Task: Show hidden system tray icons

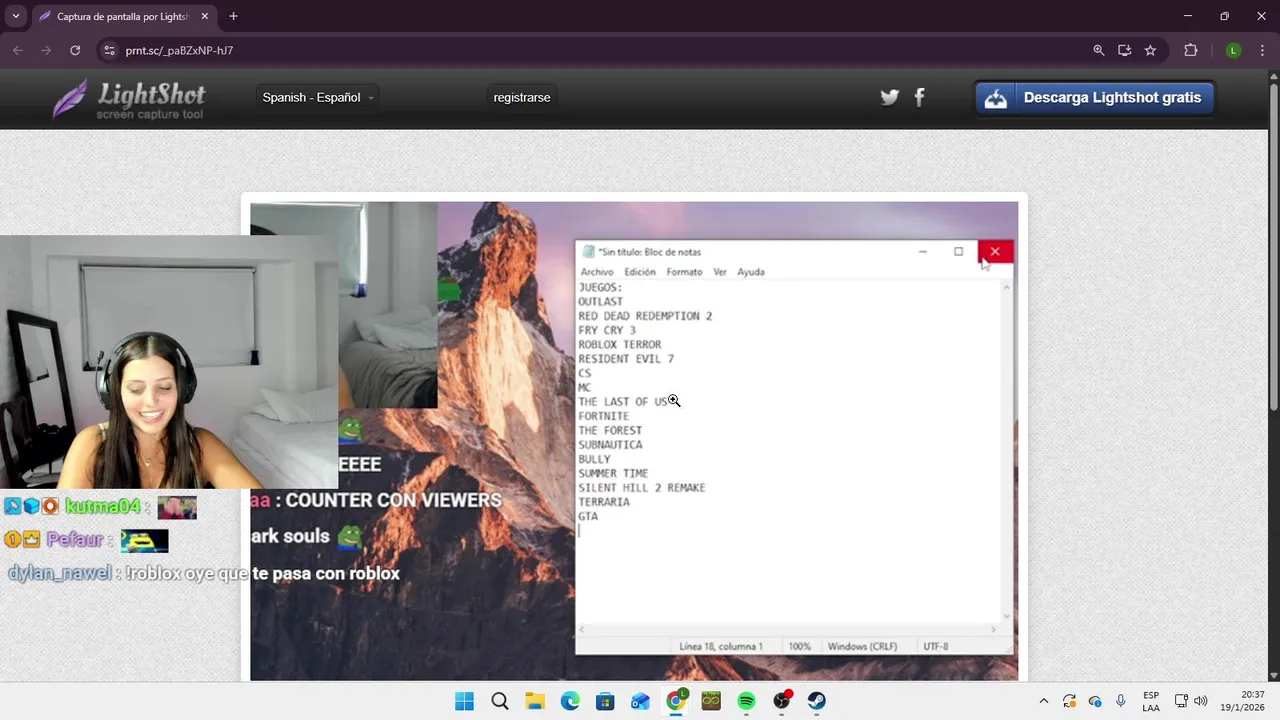Action: 1044,701
